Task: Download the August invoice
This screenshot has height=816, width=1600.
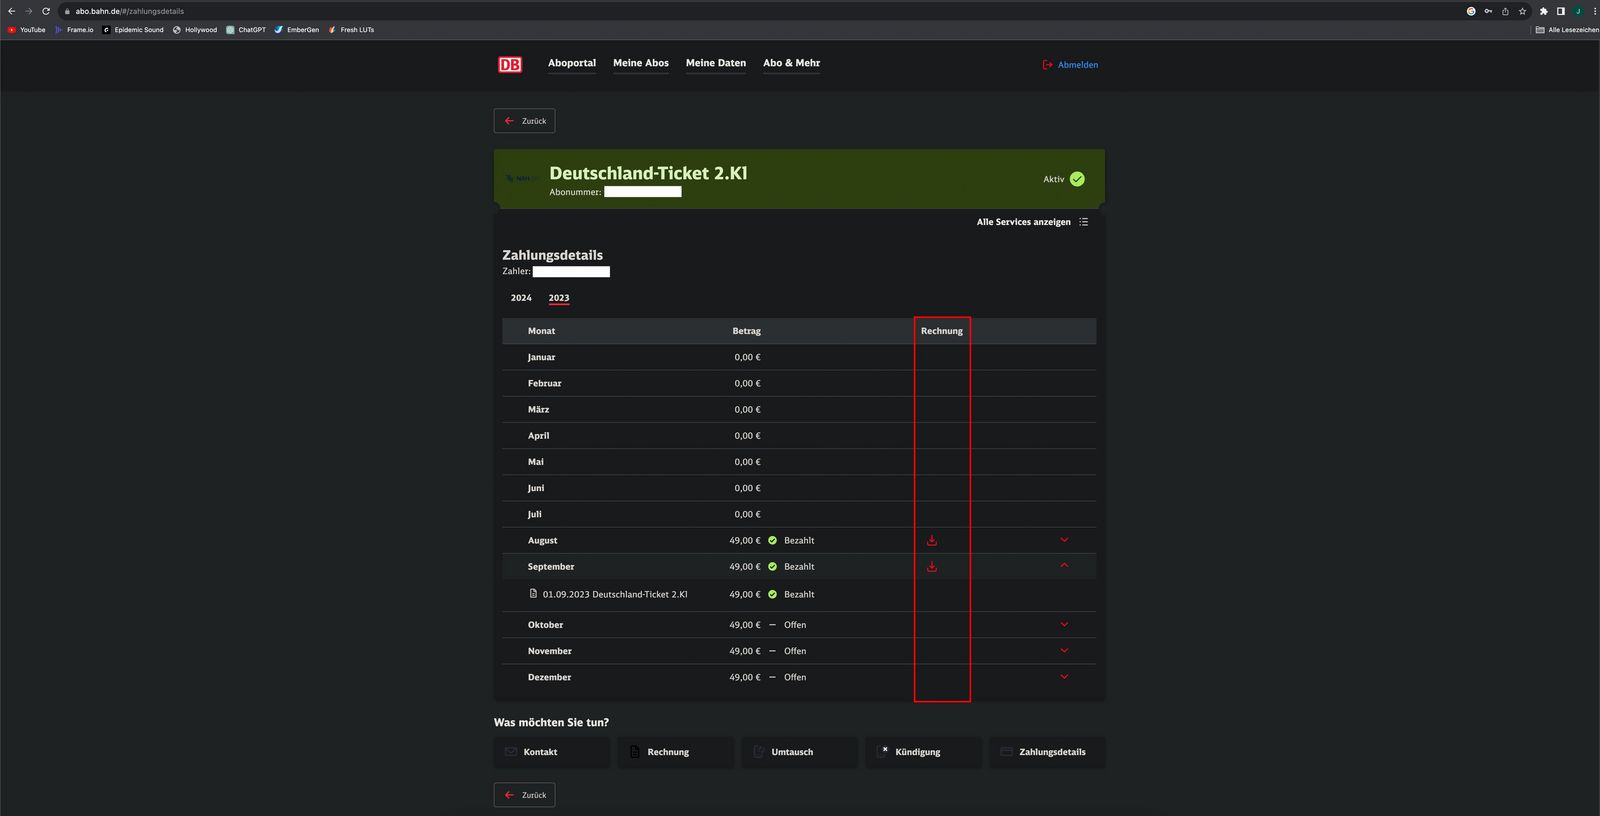Action: [x=932, y=541]
